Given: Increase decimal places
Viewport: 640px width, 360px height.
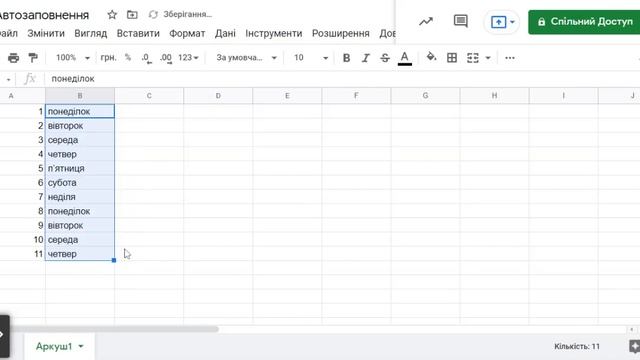Looking at the screenshot, I should (166, 58).
